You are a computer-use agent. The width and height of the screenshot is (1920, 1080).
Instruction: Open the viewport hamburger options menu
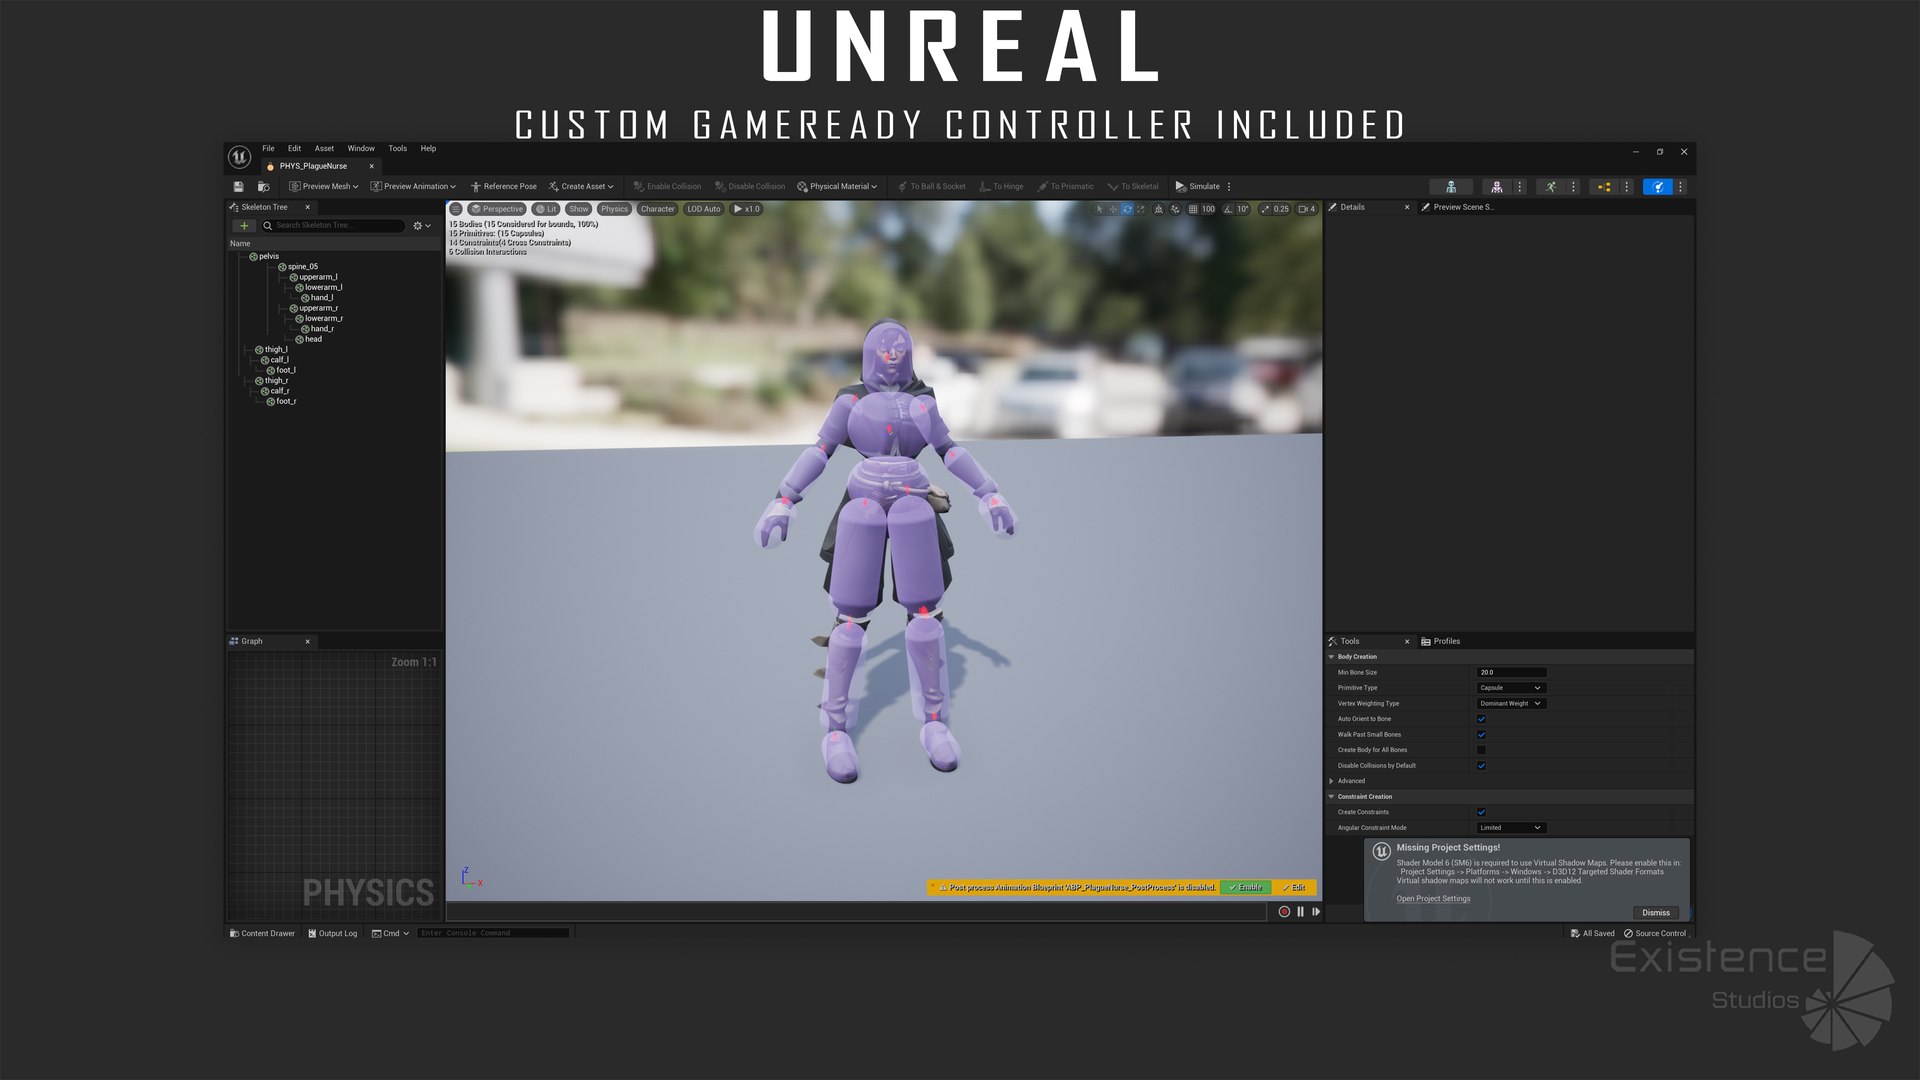coord(456,209)
